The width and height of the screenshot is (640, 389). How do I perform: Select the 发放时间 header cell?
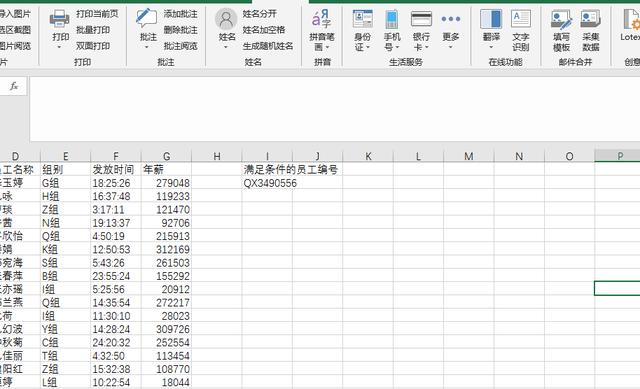(x=116, y=169)
